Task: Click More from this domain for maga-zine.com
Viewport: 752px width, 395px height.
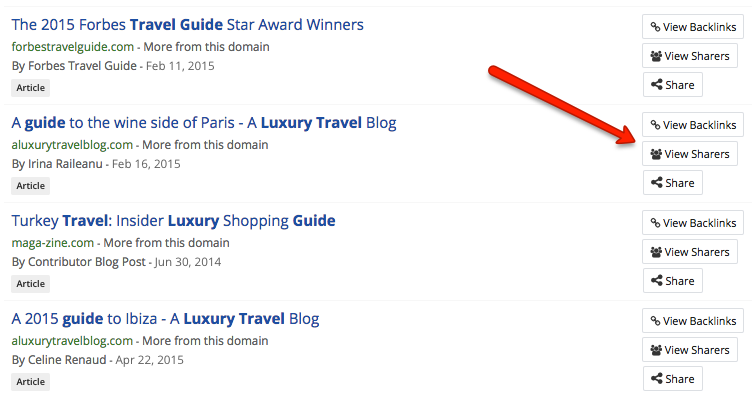Action: 166,243
